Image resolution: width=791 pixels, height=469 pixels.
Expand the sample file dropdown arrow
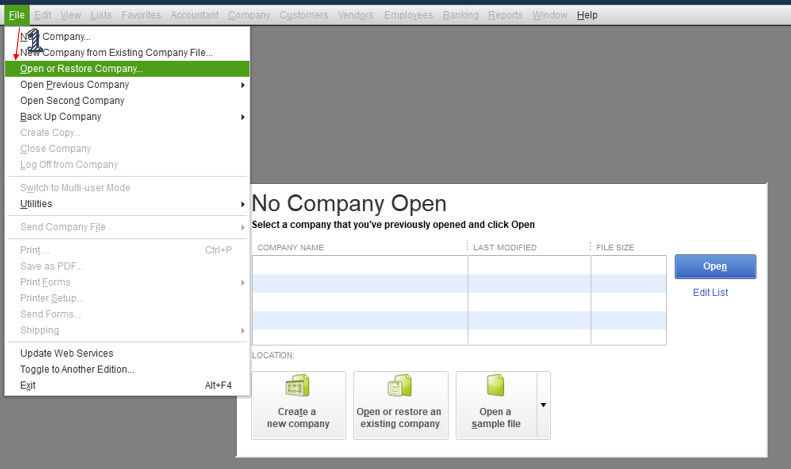(x=543, y=405)
